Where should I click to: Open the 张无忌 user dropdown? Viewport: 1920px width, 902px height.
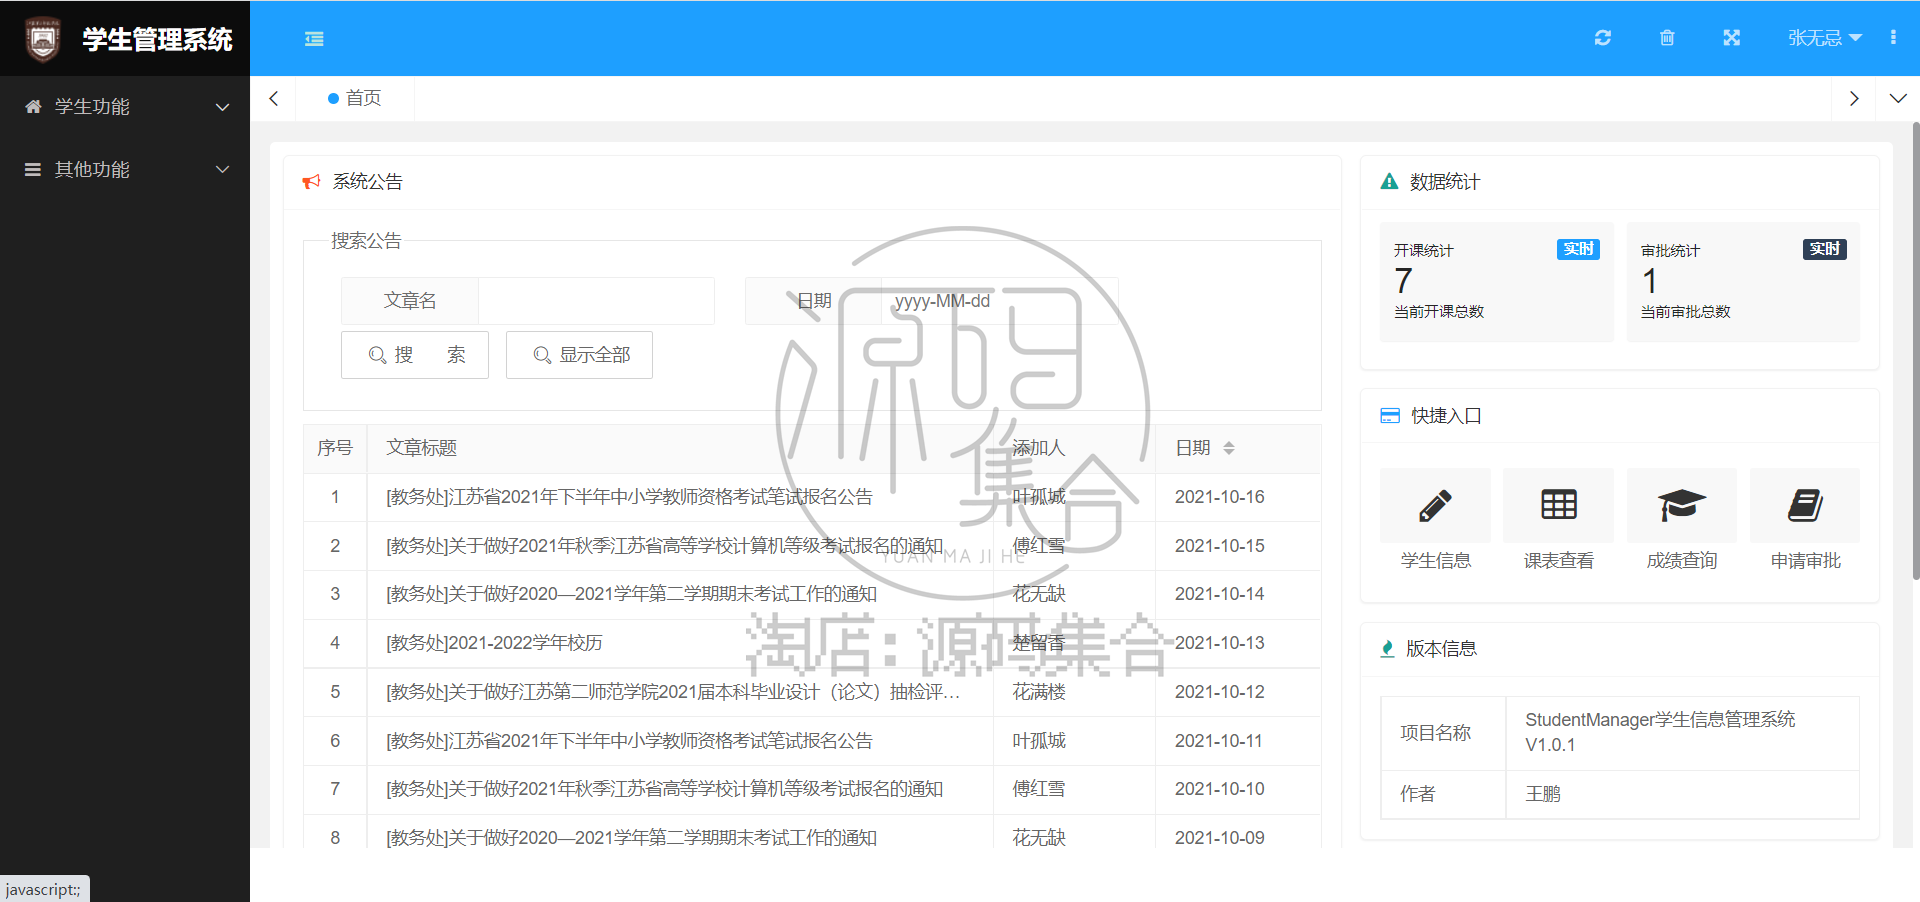click(1824, 38)
